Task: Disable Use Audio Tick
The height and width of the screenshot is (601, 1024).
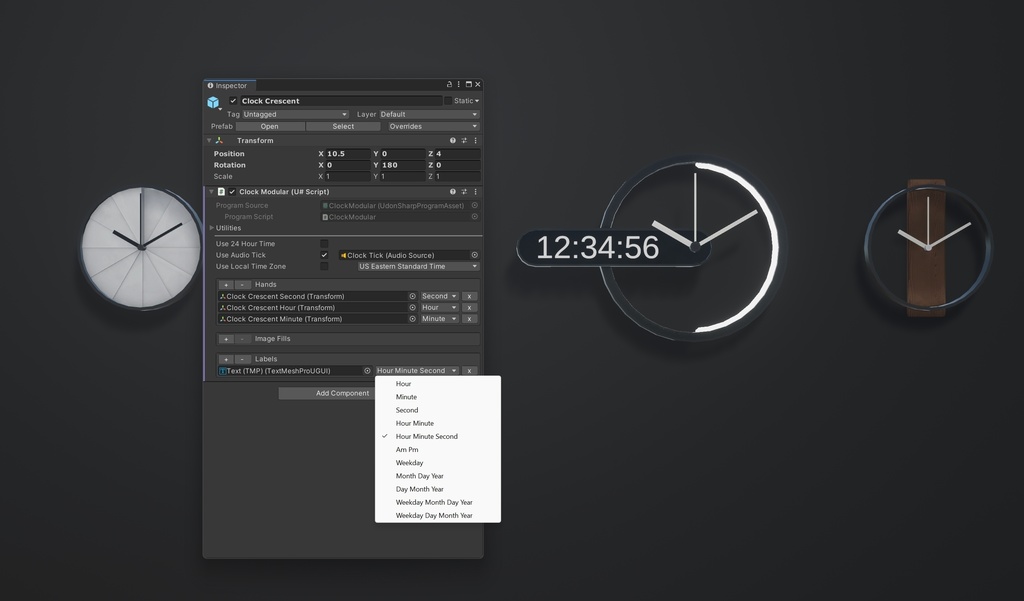Action: pyautogui.click(x=323, y=255)
